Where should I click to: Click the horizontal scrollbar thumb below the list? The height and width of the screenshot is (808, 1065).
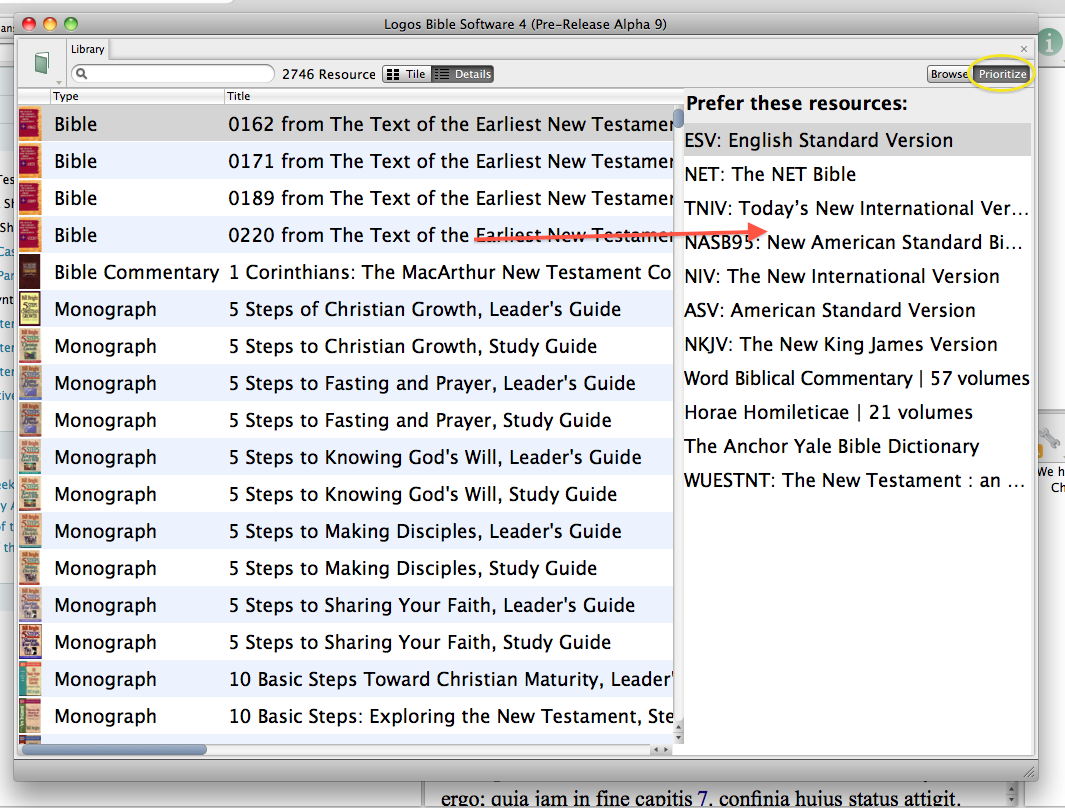114,750
